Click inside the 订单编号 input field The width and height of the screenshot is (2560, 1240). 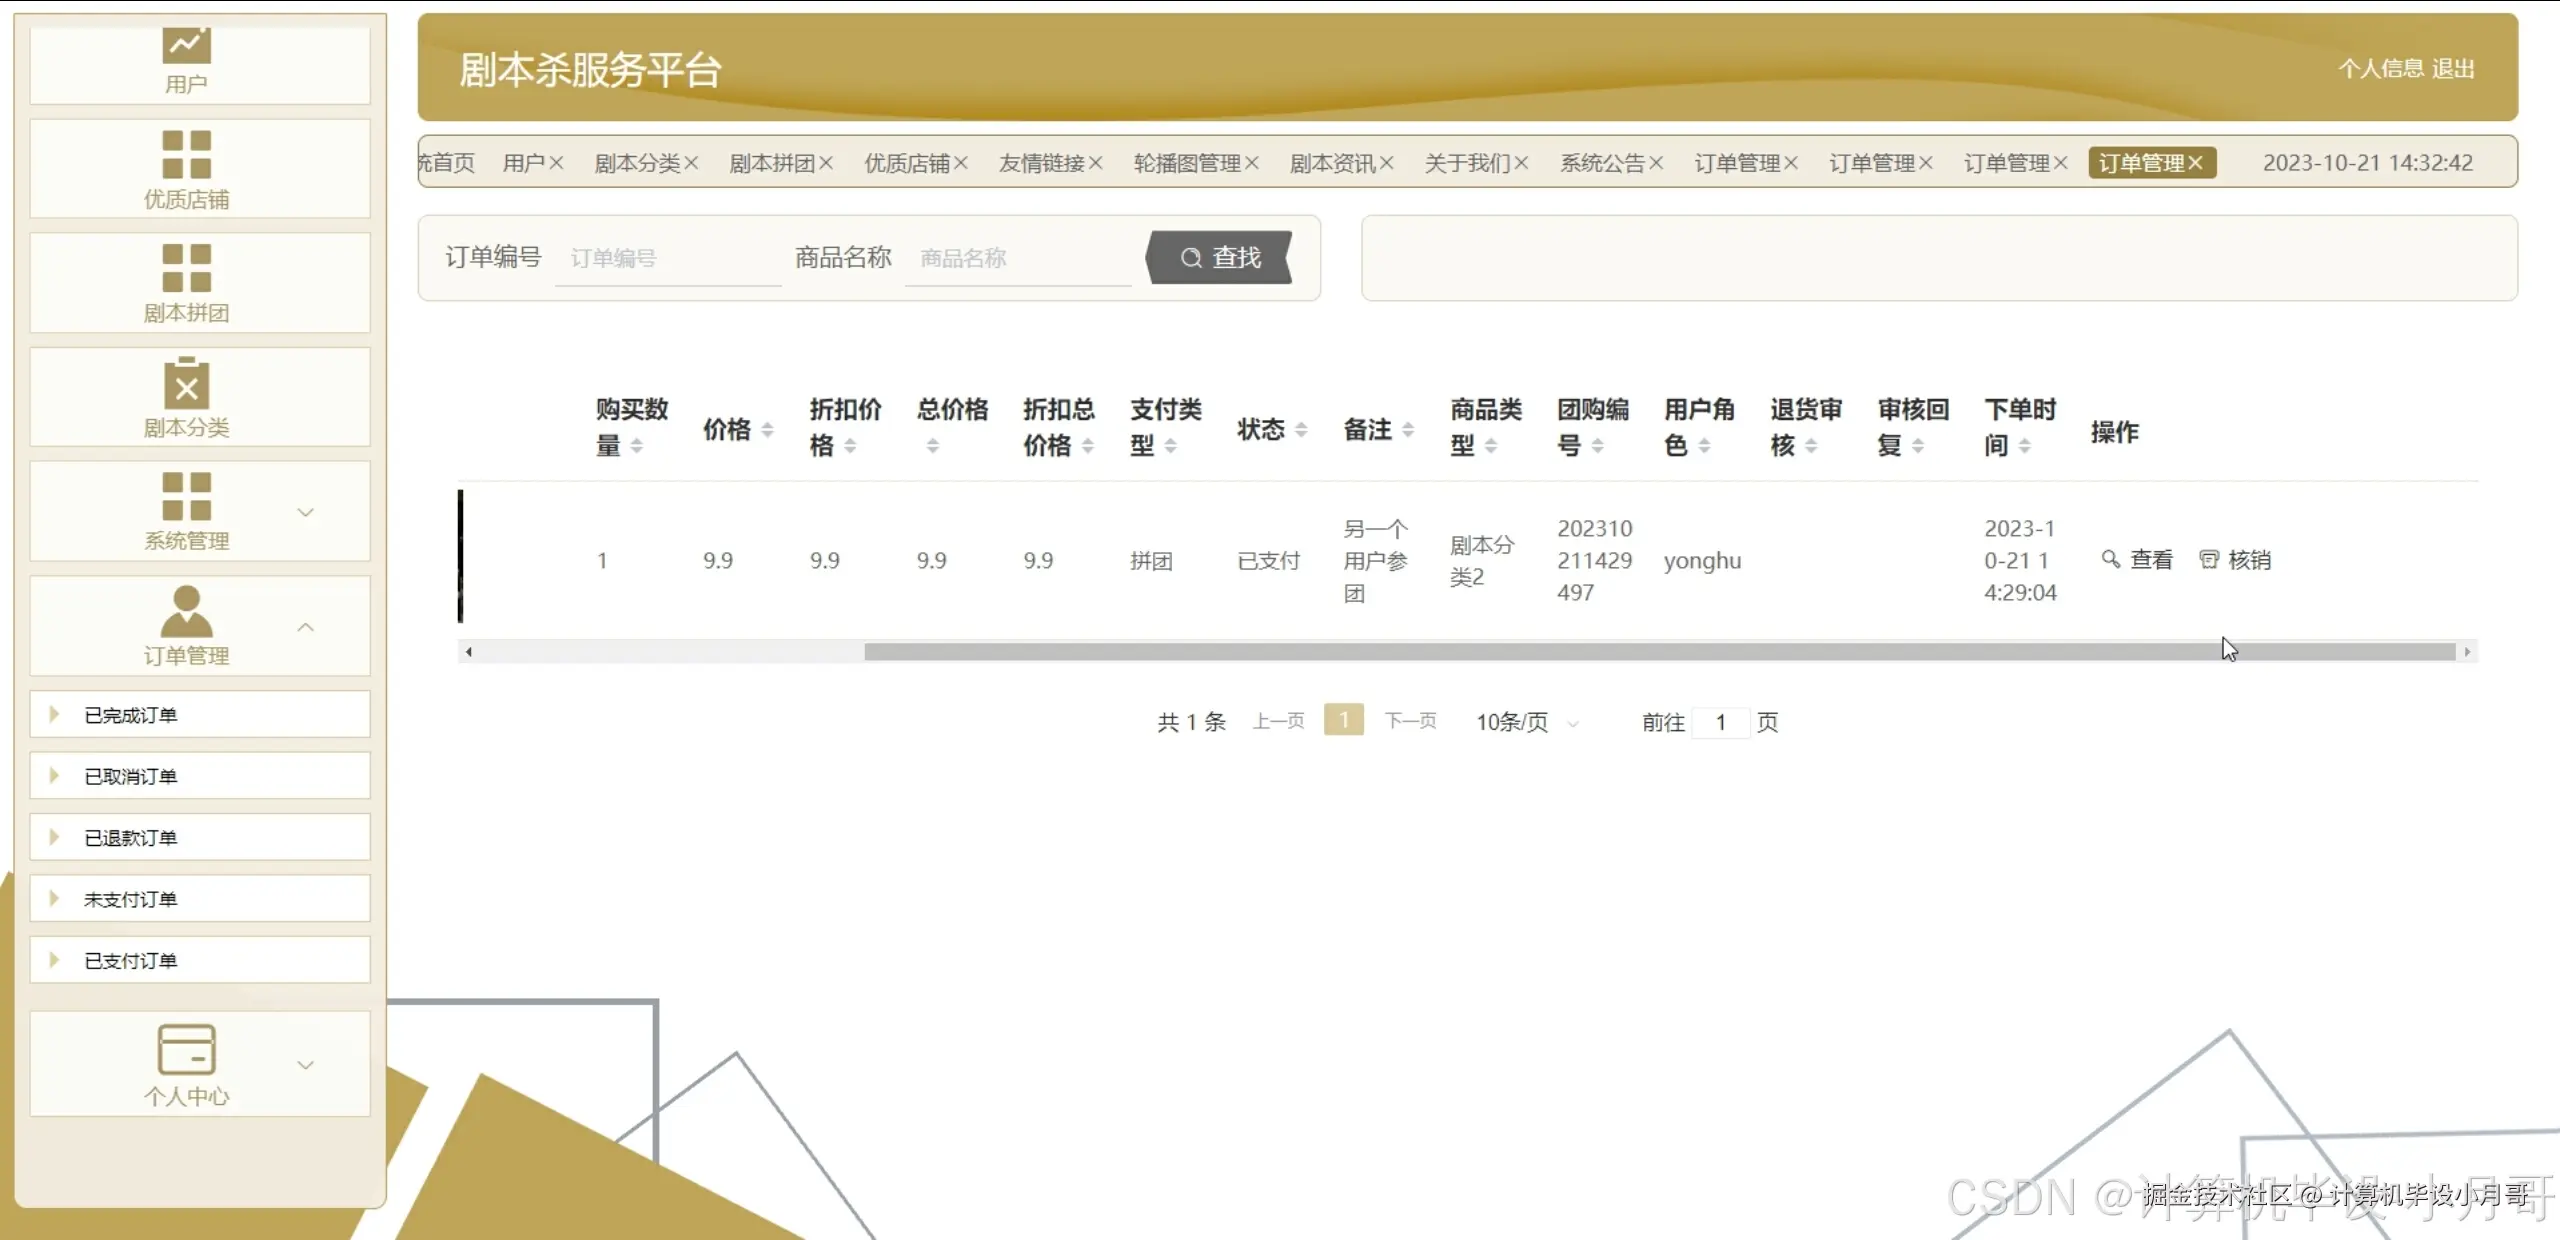pyautogui.click(x=667, y=258)
